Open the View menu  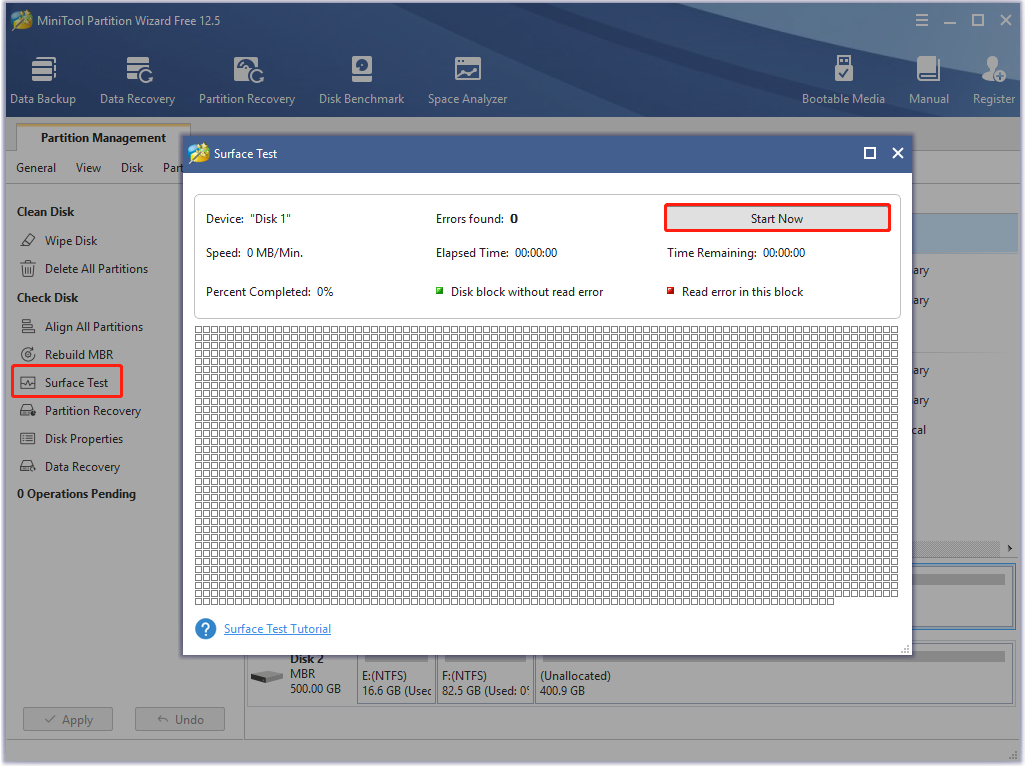pos(88,168)
